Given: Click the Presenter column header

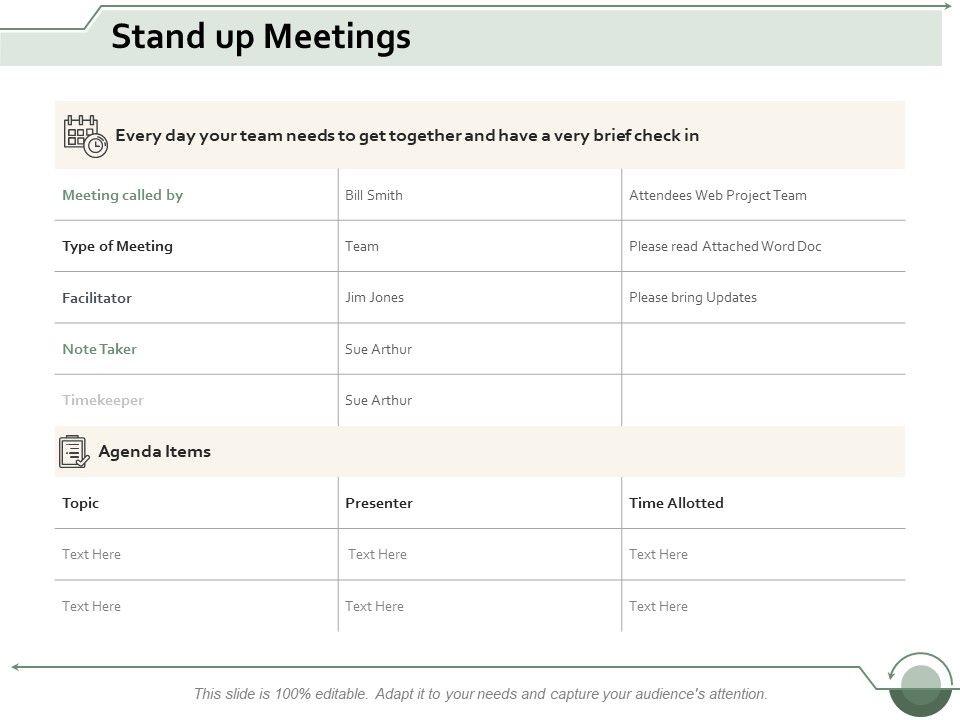Looking at the screenshot, I should pyautogui.click(x=378, y=503).
